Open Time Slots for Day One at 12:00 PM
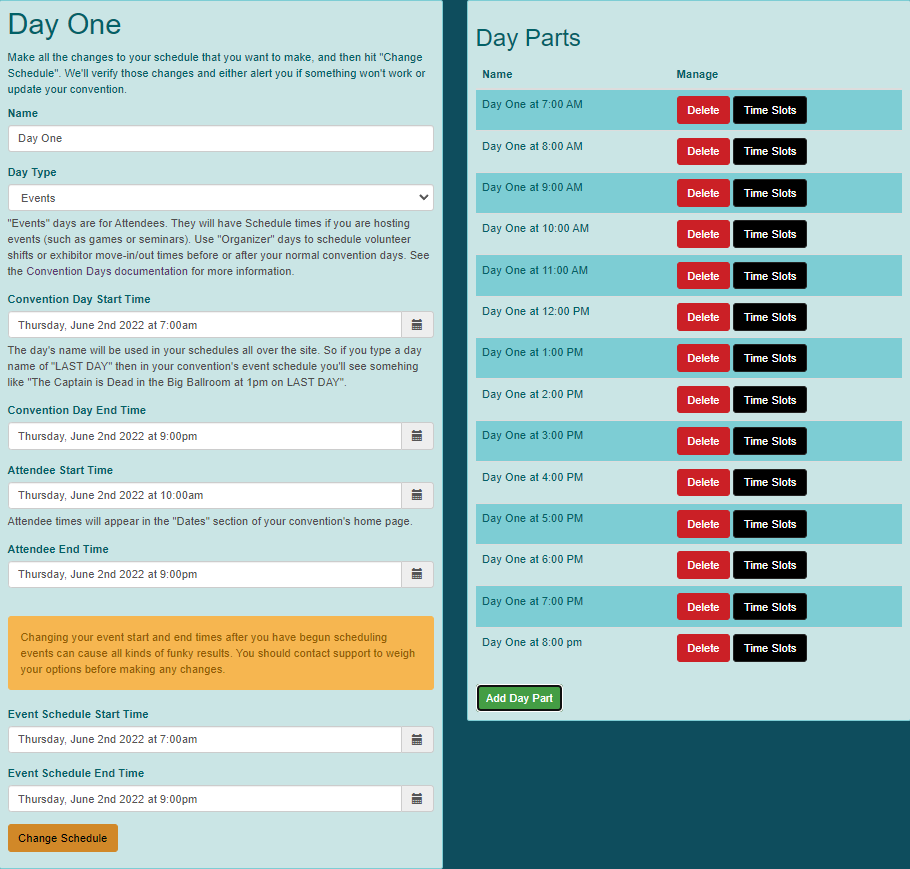This screenshot has width=910, height=869. [770, 318]
